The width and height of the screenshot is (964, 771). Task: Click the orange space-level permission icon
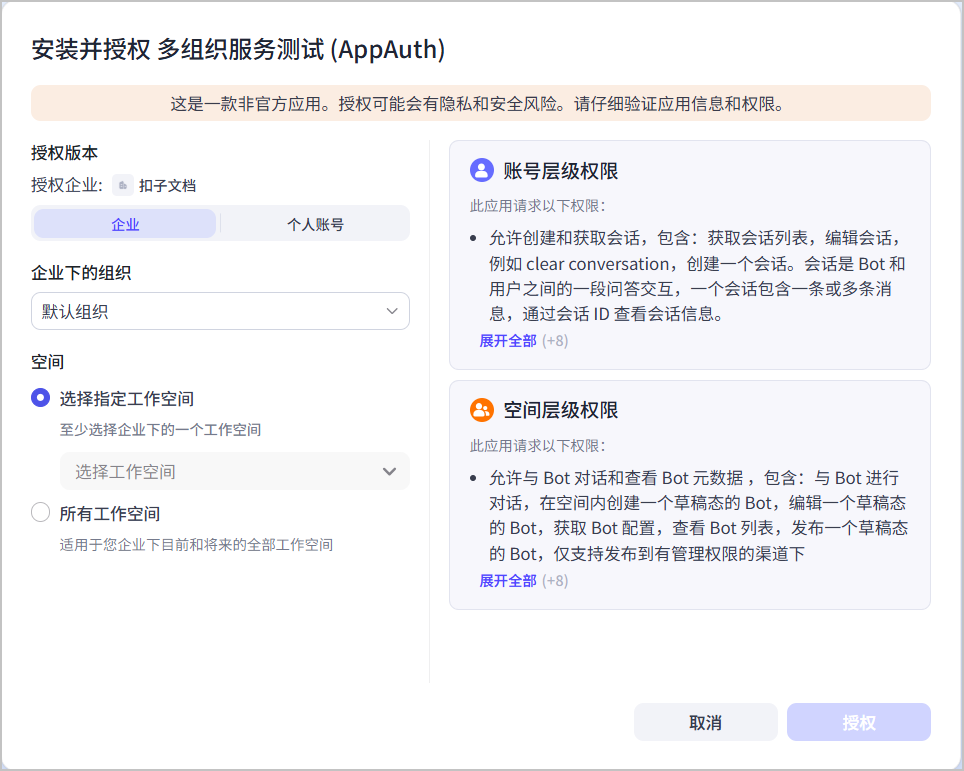[x=481, y=410]
